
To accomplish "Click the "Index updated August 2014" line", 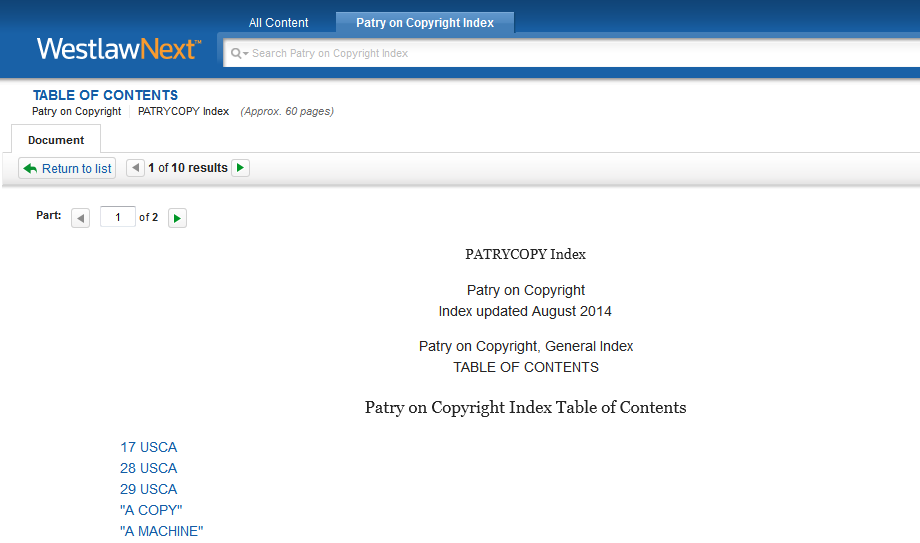I will pyautogui.click(x=525, y=311).
